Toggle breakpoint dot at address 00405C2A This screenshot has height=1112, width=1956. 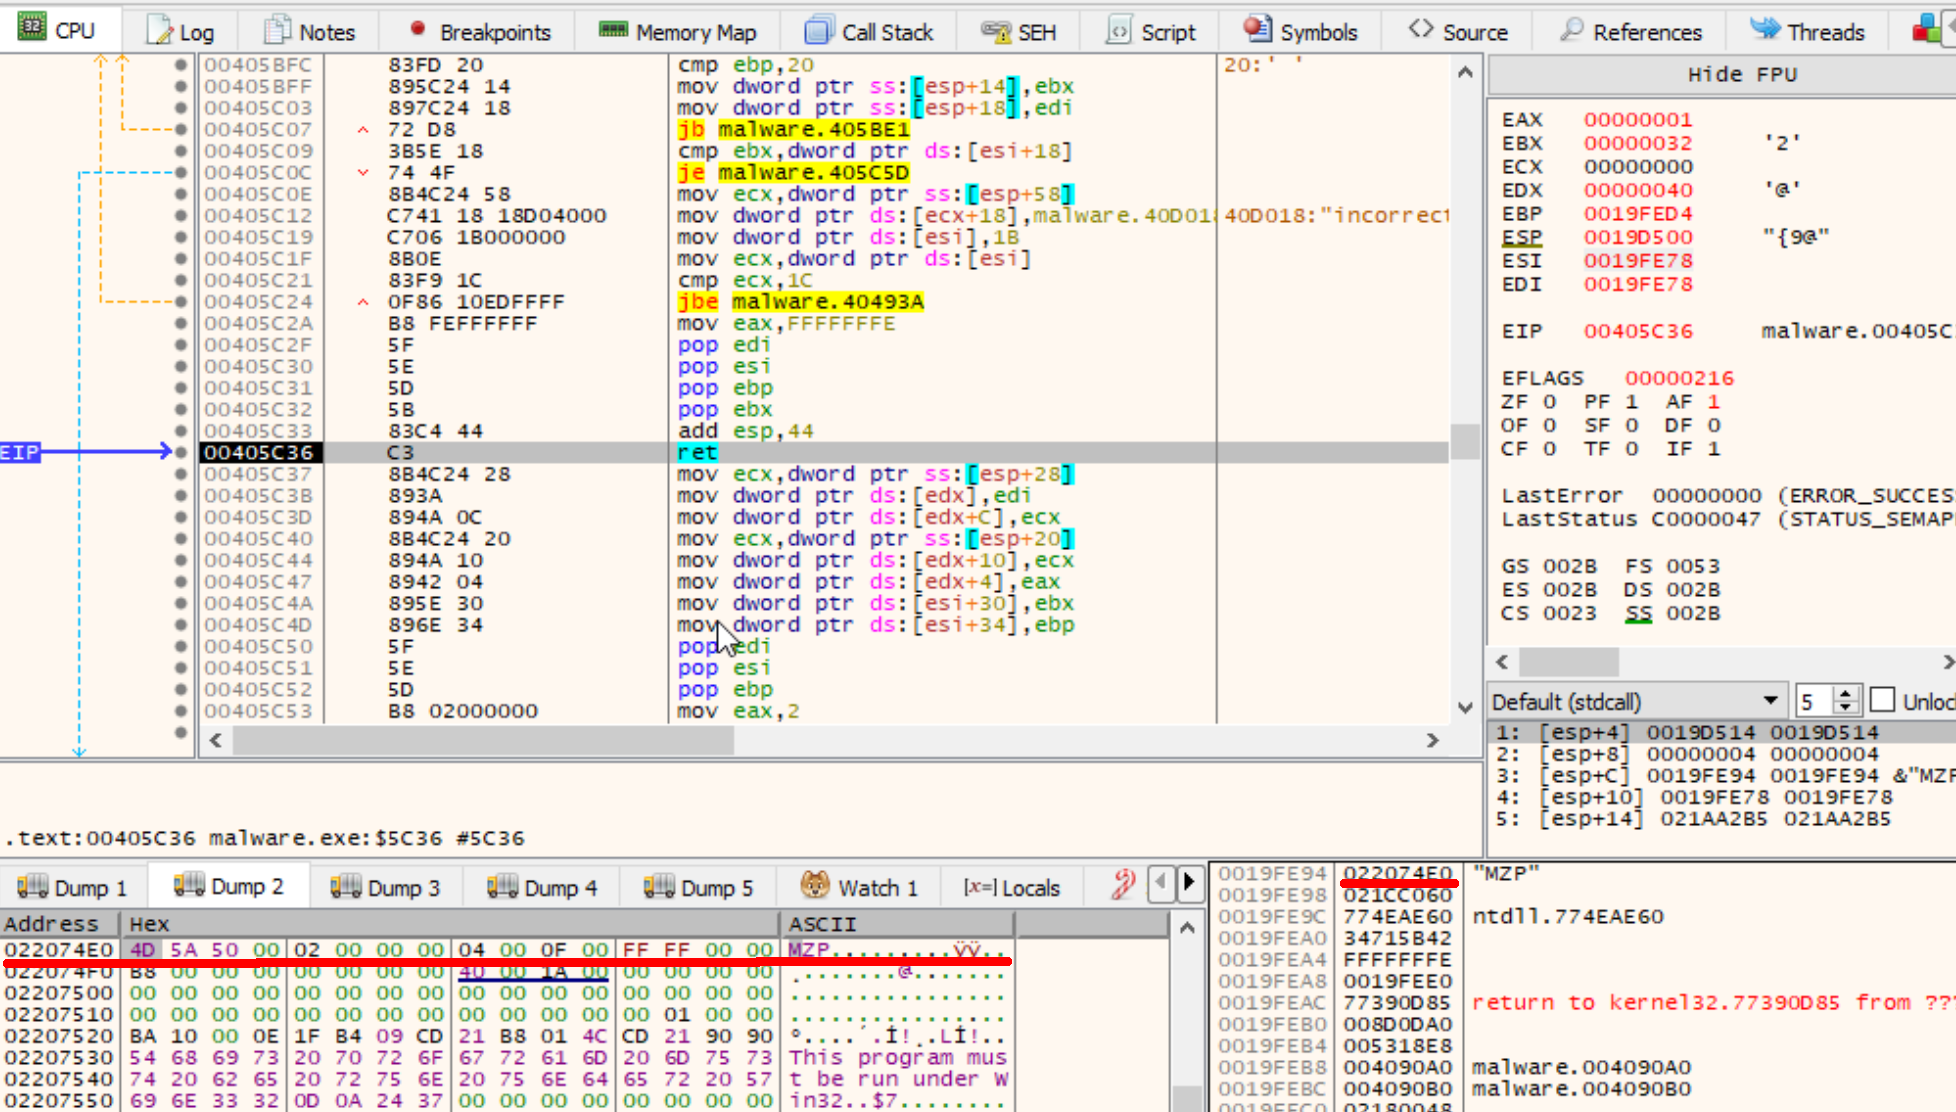tap(181, 323)
